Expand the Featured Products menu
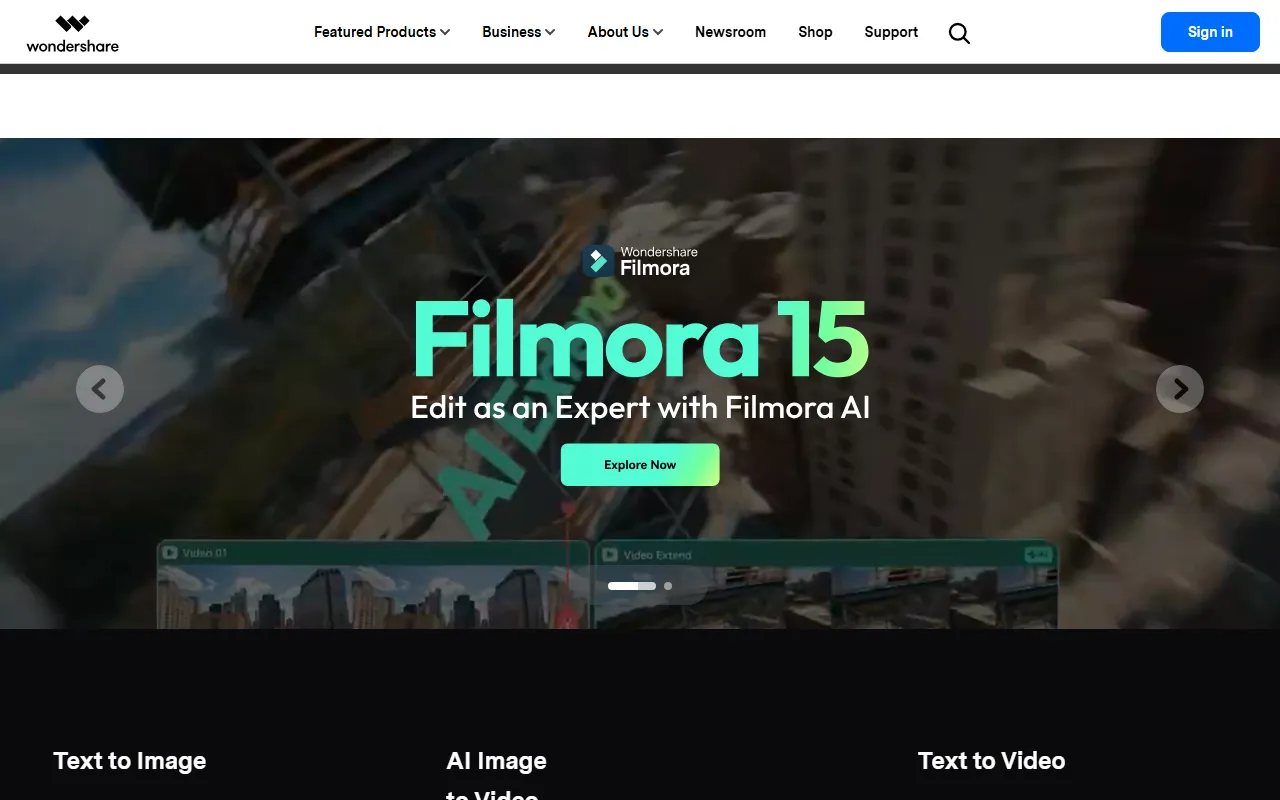The image size is (1280, 800). point(382,32)
